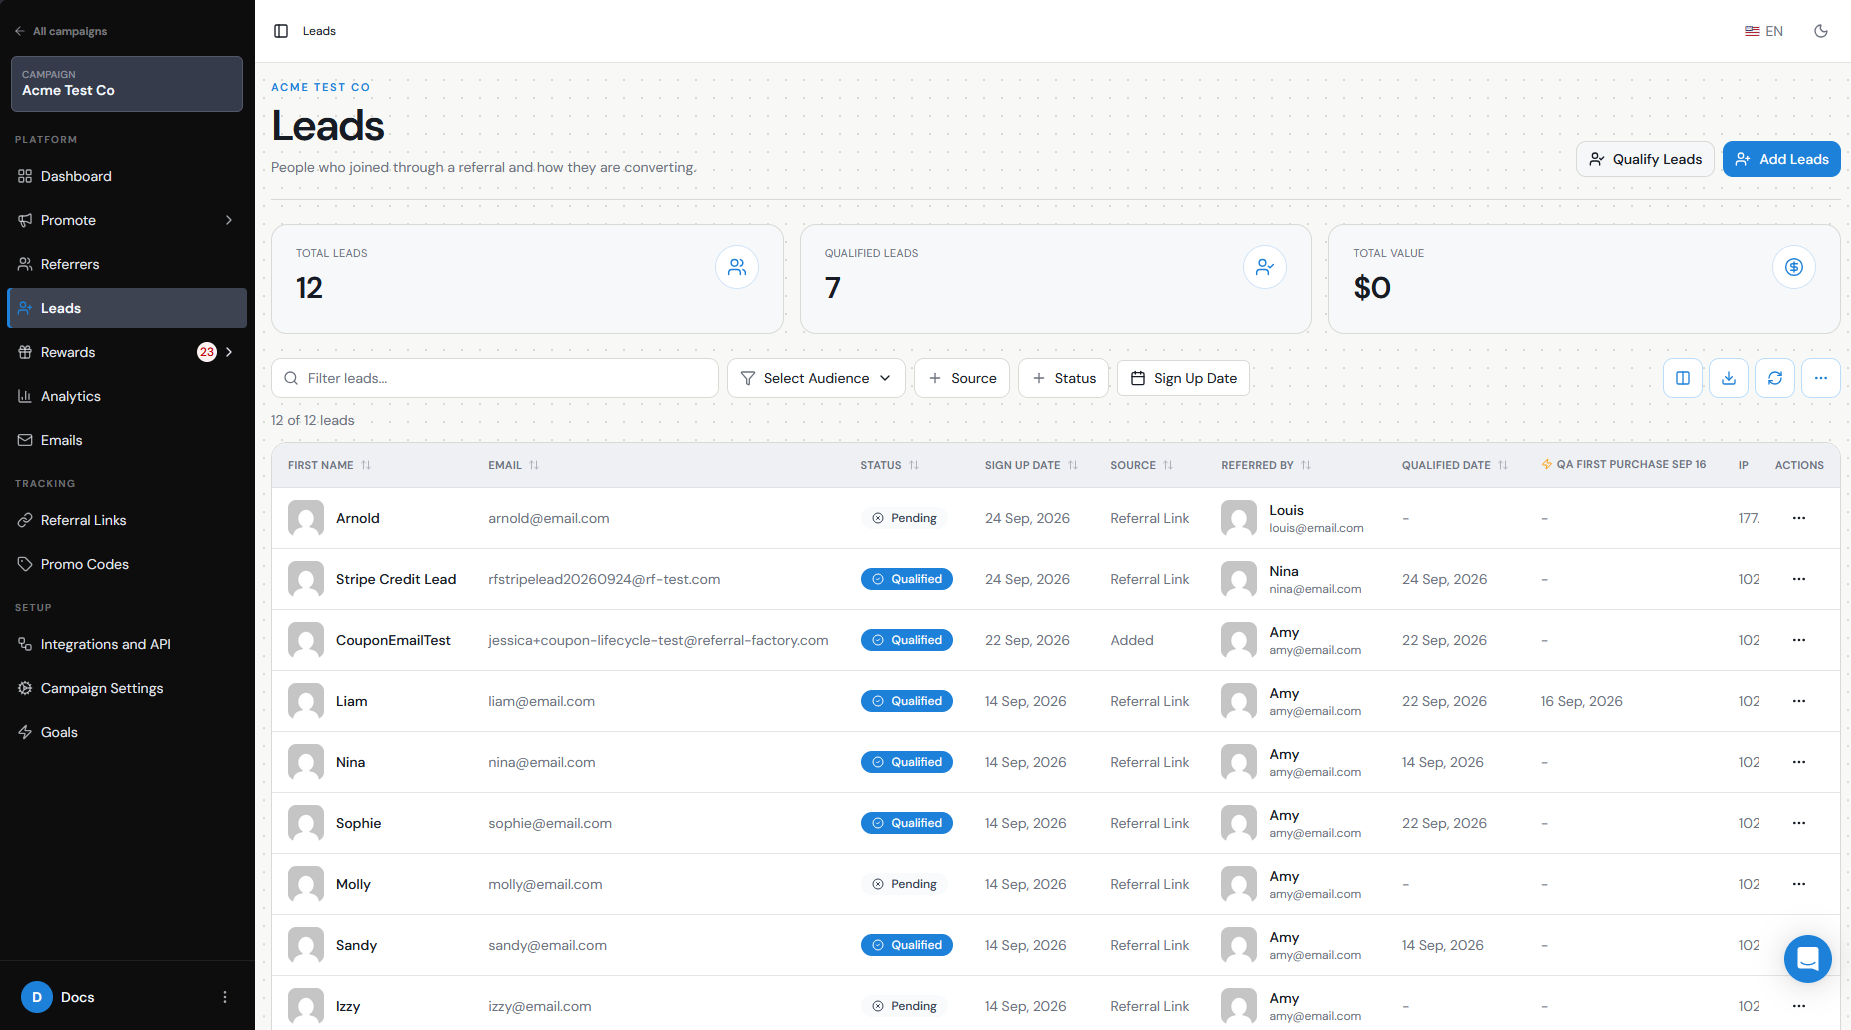Refresh the leads table
Screen dimensions: 1851x1030
click(1775, 378)
